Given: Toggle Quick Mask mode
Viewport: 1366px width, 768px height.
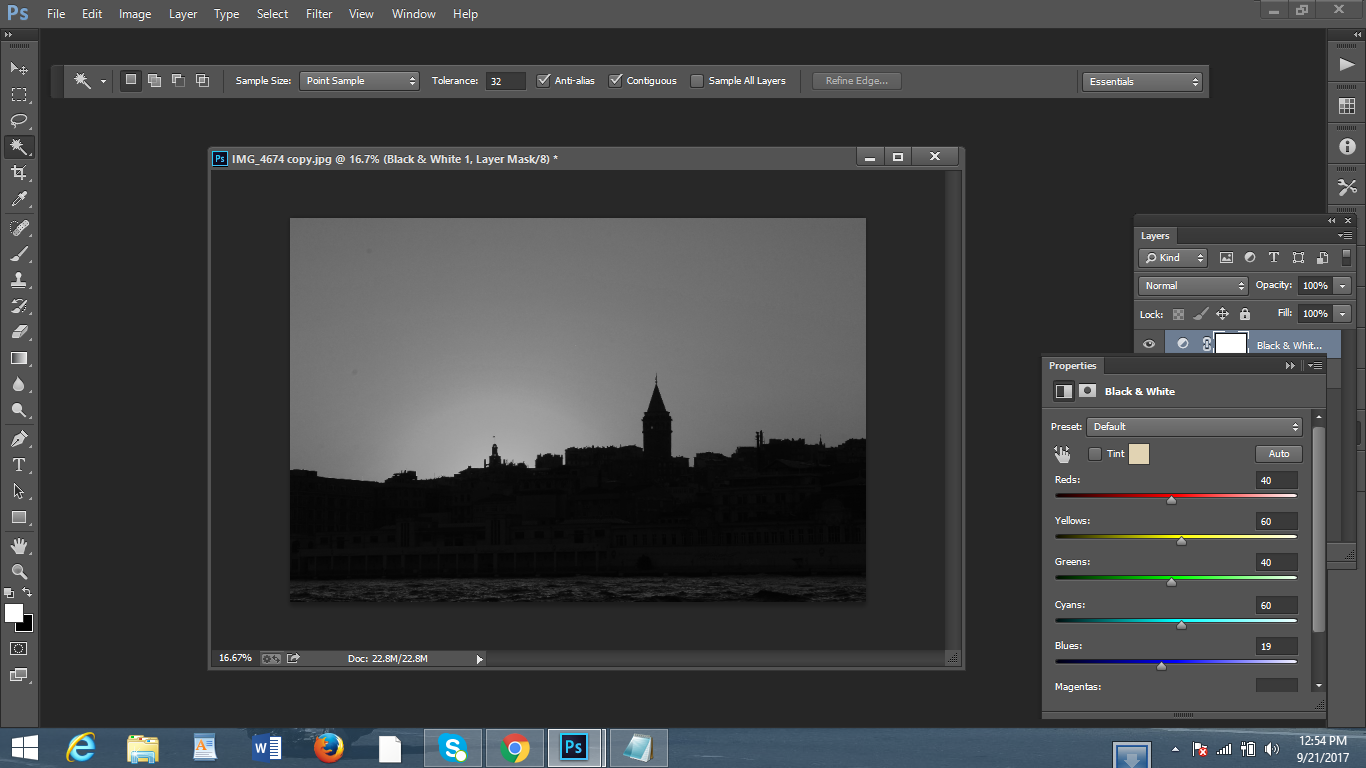Looking at the screenshot, I should pos(19,648).
